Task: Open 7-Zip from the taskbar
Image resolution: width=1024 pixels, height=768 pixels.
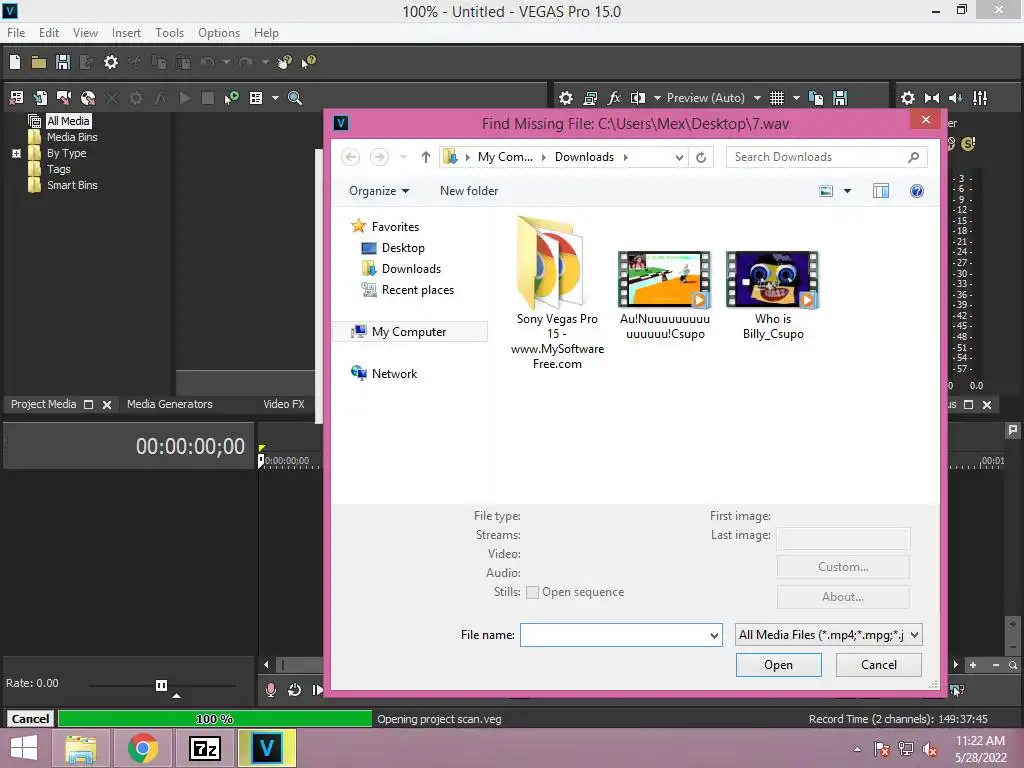Action: 204,748
